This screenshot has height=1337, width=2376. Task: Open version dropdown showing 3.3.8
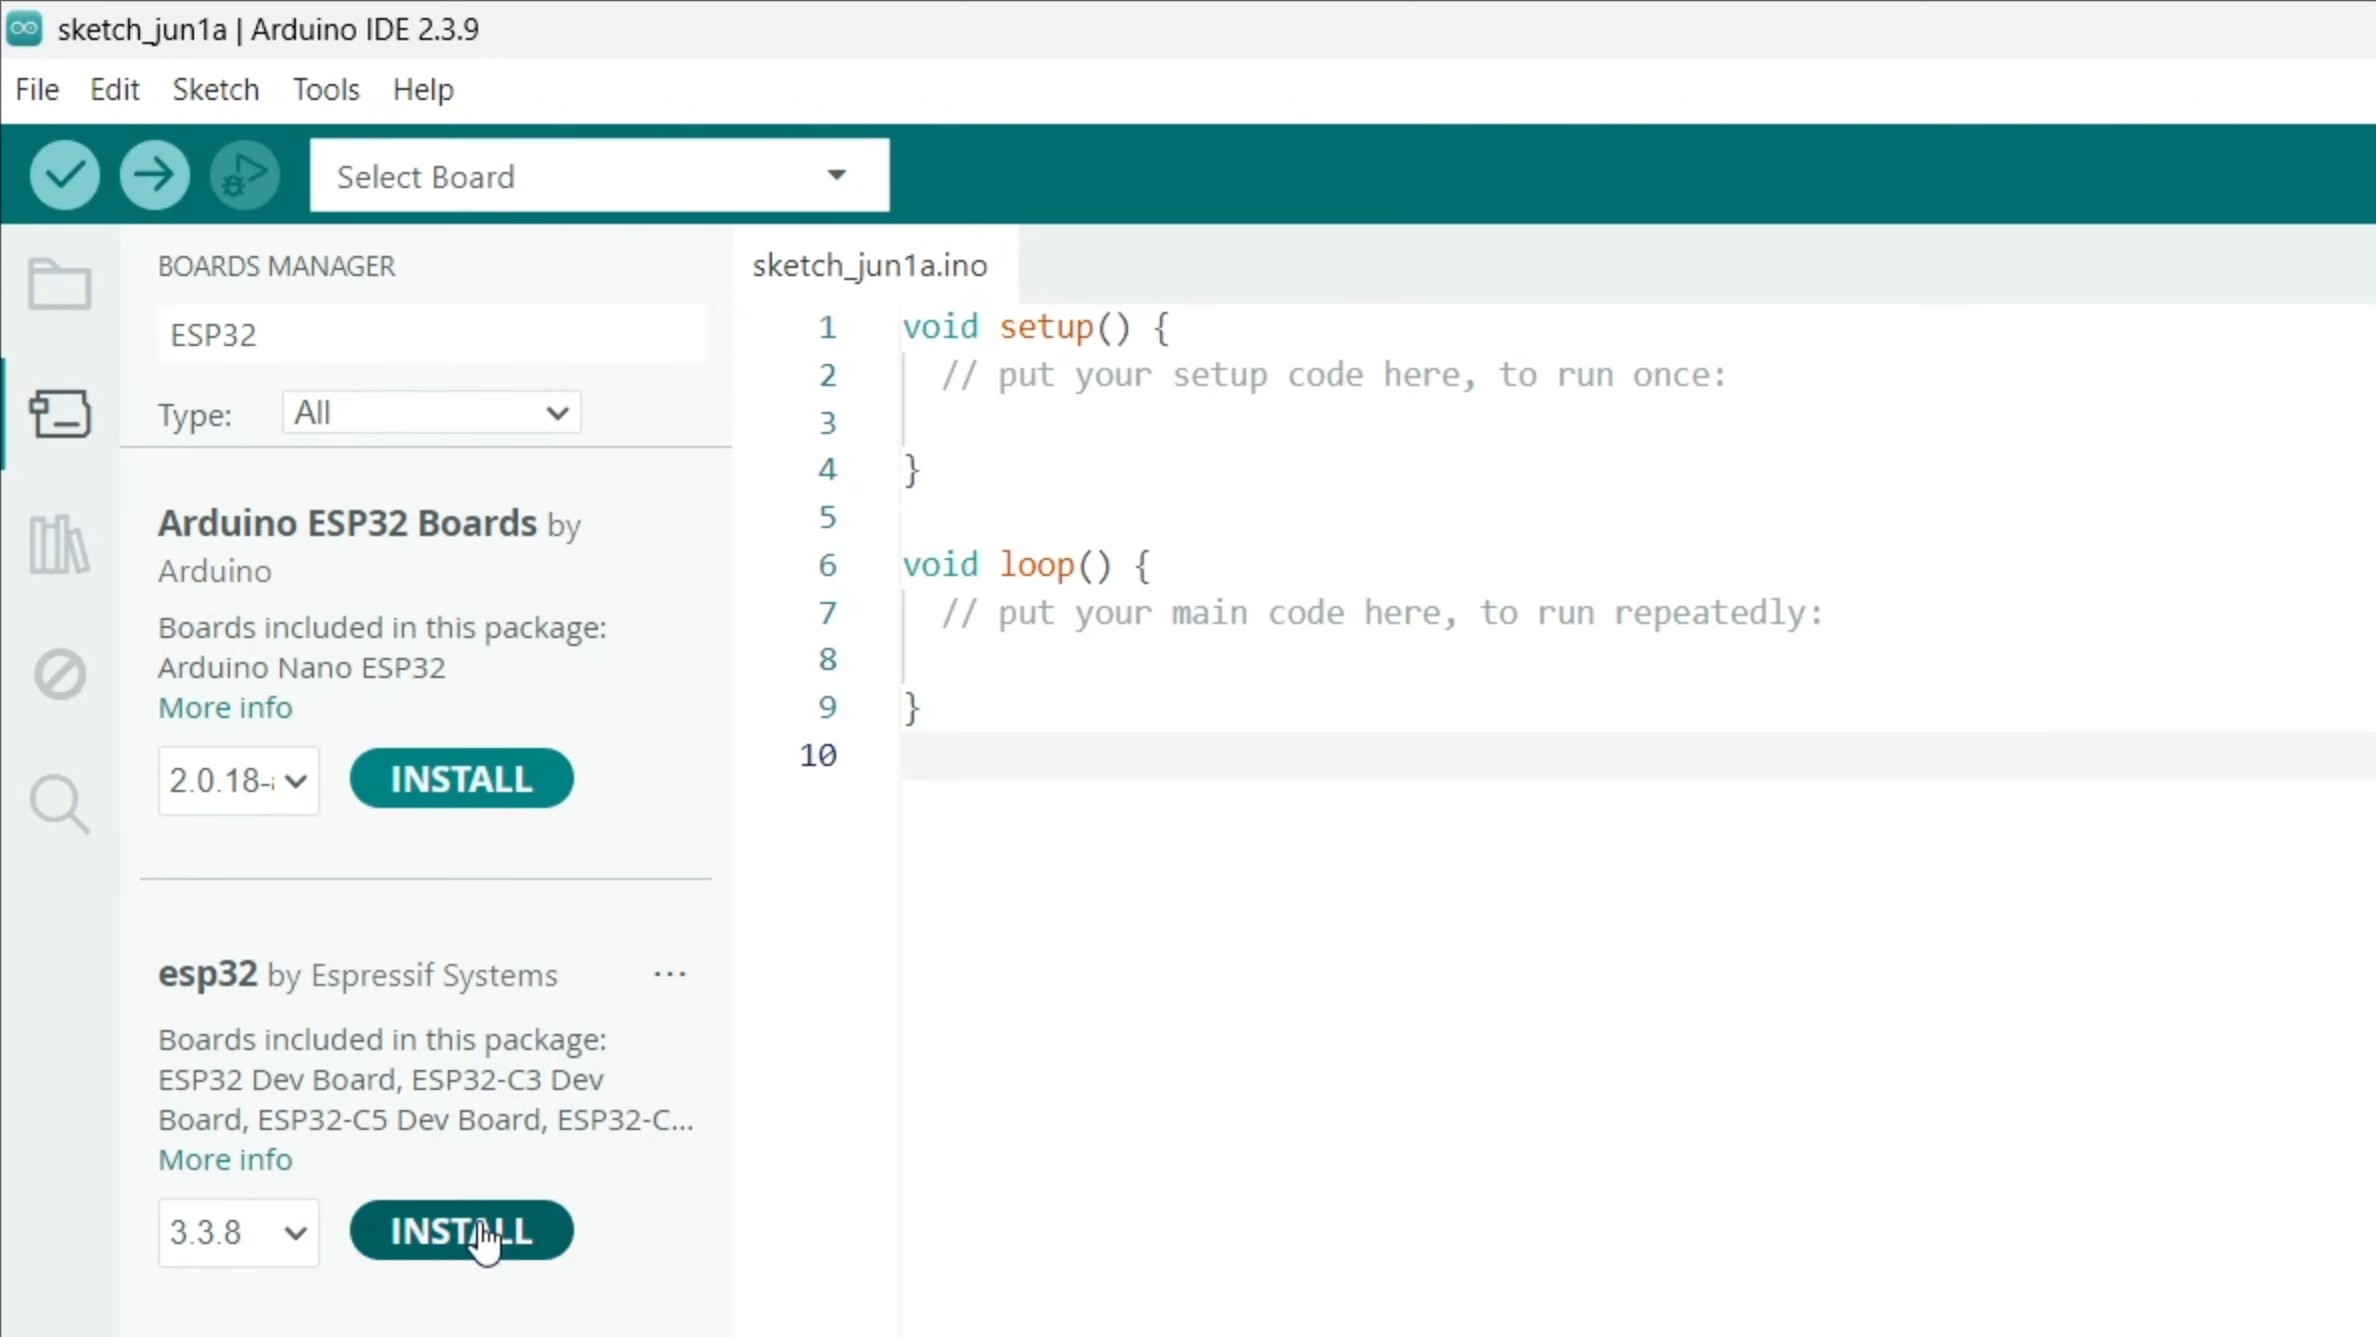[x=238, y=1232]
